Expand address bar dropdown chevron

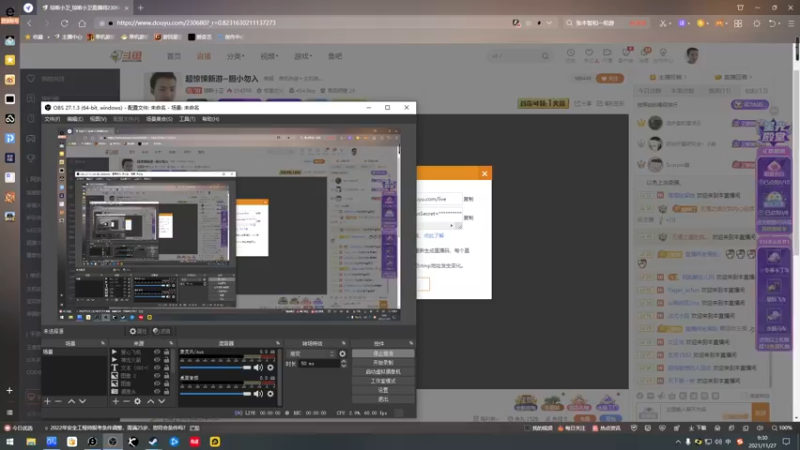point(549,23)
